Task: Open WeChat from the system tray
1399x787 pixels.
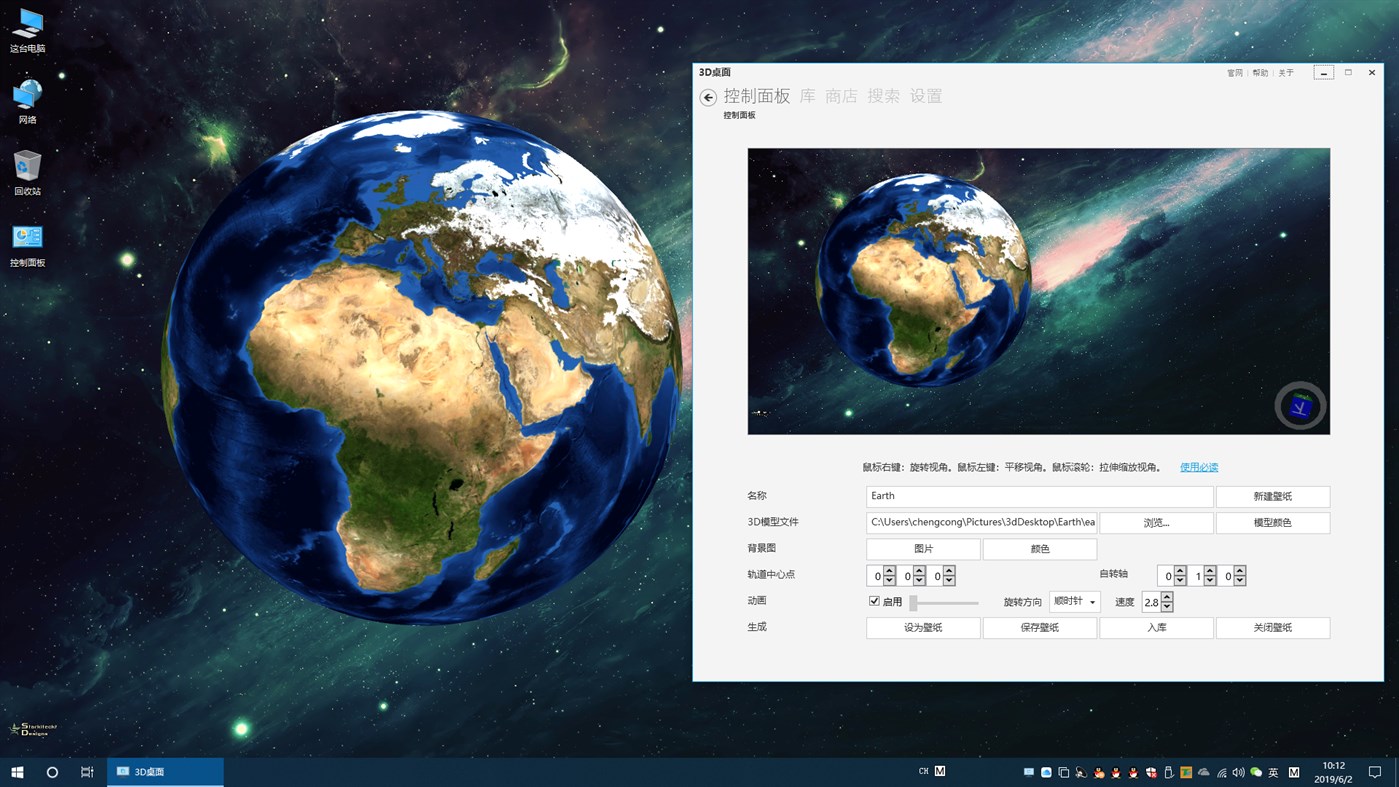Action: click(1255, 771)
